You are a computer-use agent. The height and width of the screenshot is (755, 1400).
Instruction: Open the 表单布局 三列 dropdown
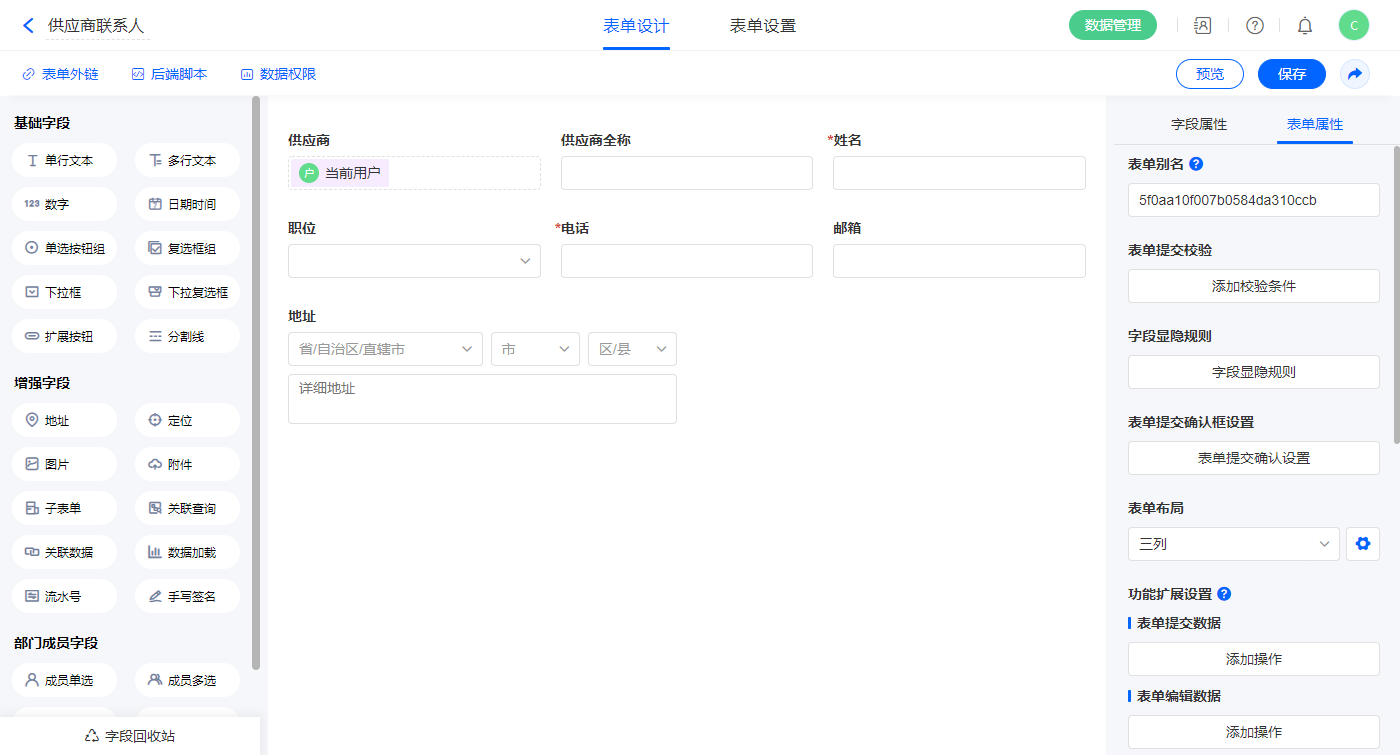(1233, 544)
